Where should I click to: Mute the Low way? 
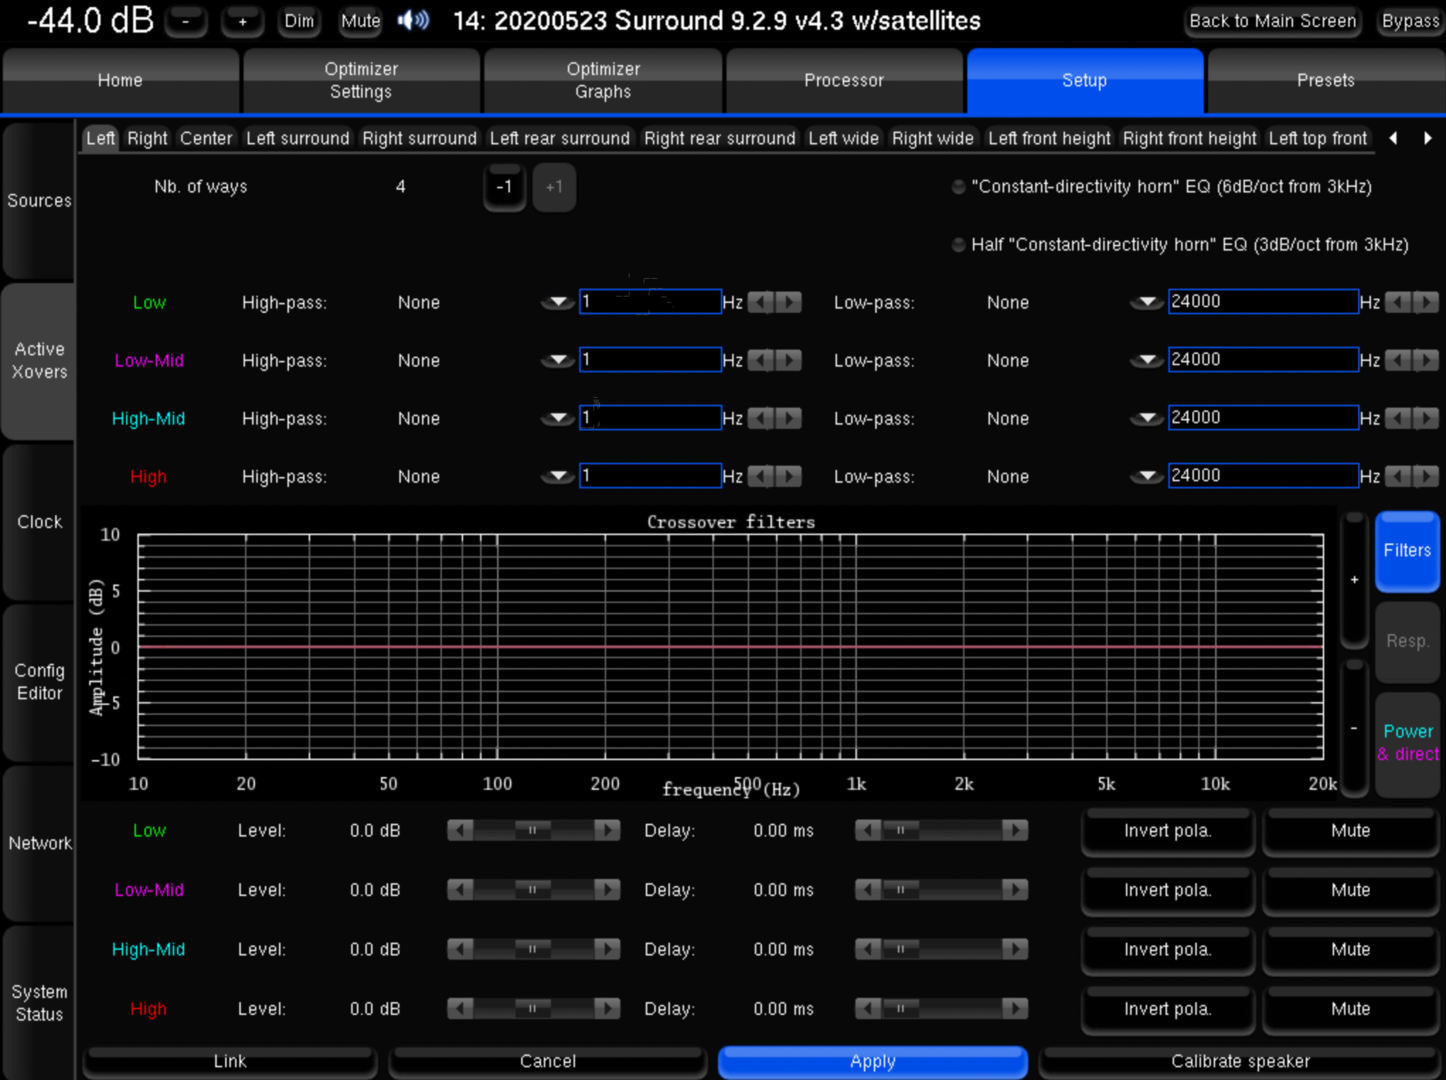1350,831
